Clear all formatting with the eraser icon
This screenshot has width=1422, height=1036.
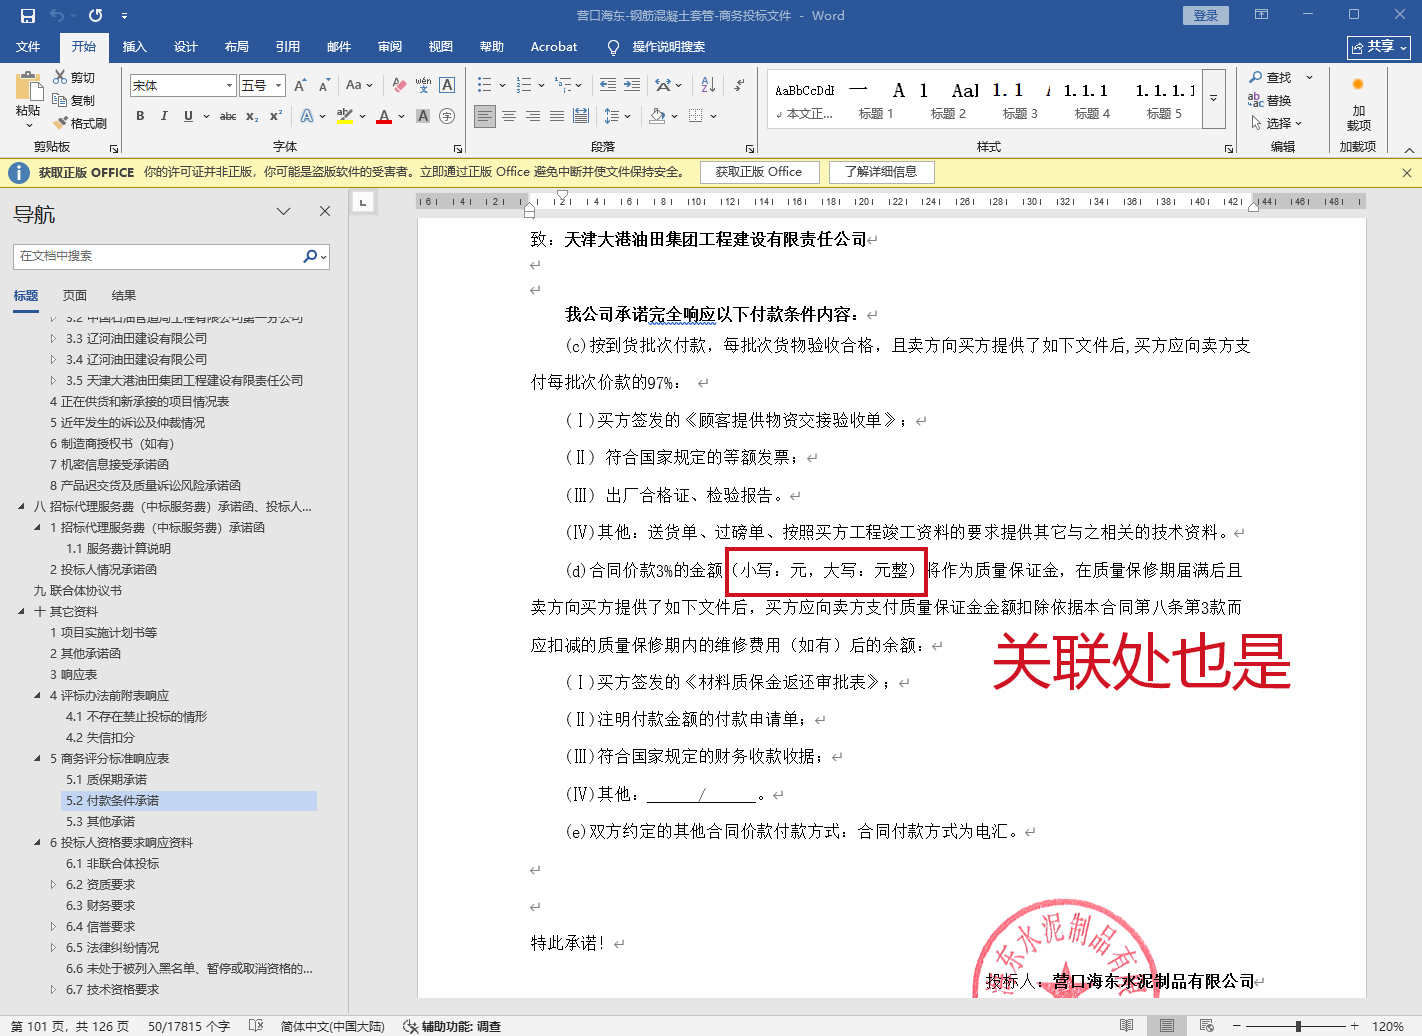[x=399, y=86]
